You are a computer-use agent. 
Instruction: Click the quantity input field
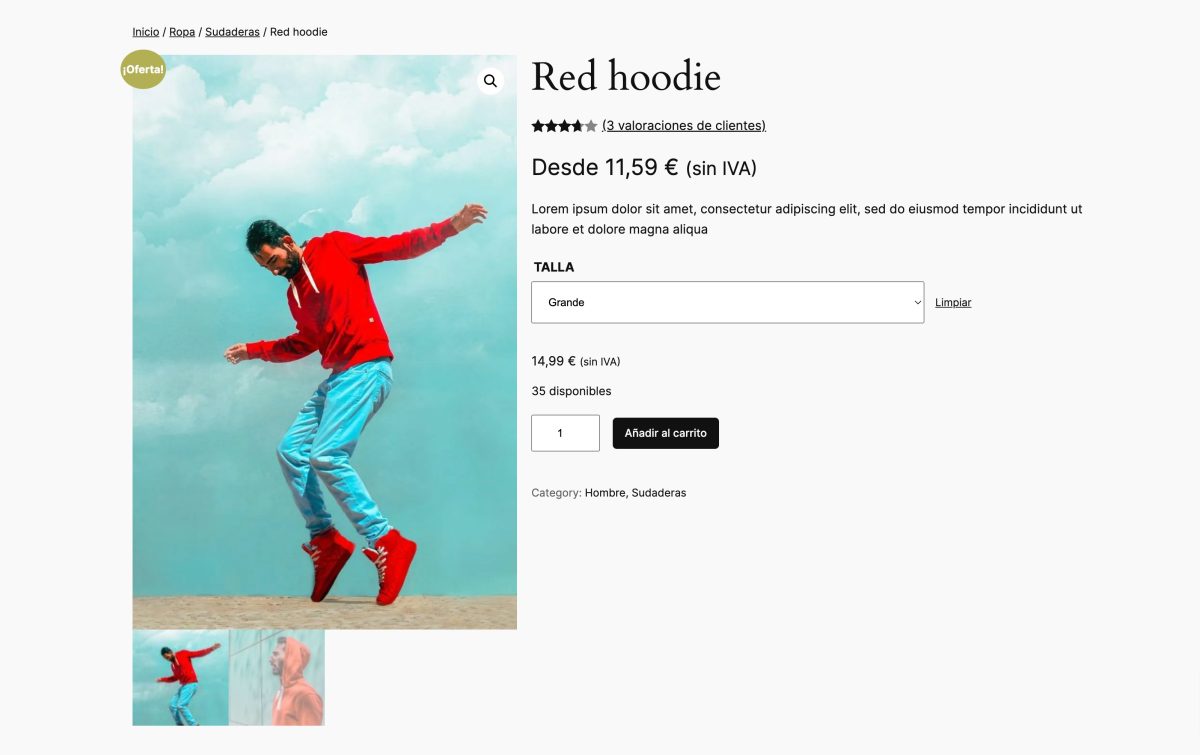(565, 433)
